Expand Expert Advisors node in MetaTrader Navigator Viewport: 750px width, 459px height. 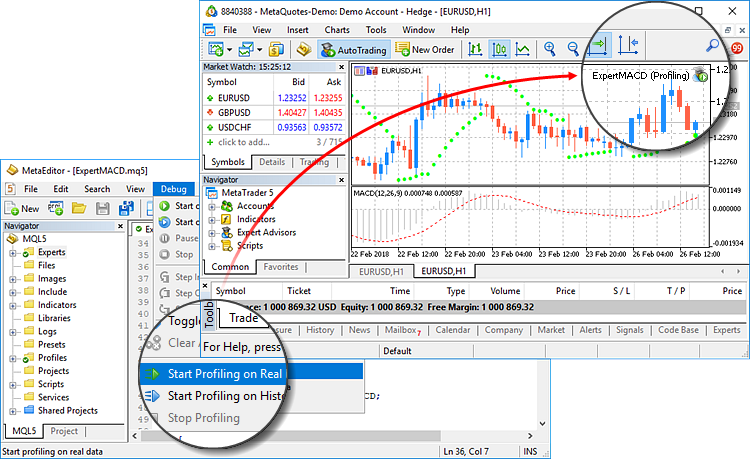(x=211, y=233)
